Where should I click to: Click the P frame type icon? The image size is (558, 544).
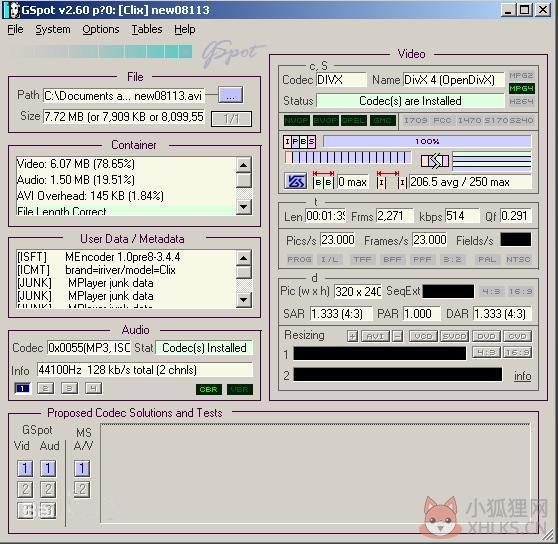click(295, 141)
